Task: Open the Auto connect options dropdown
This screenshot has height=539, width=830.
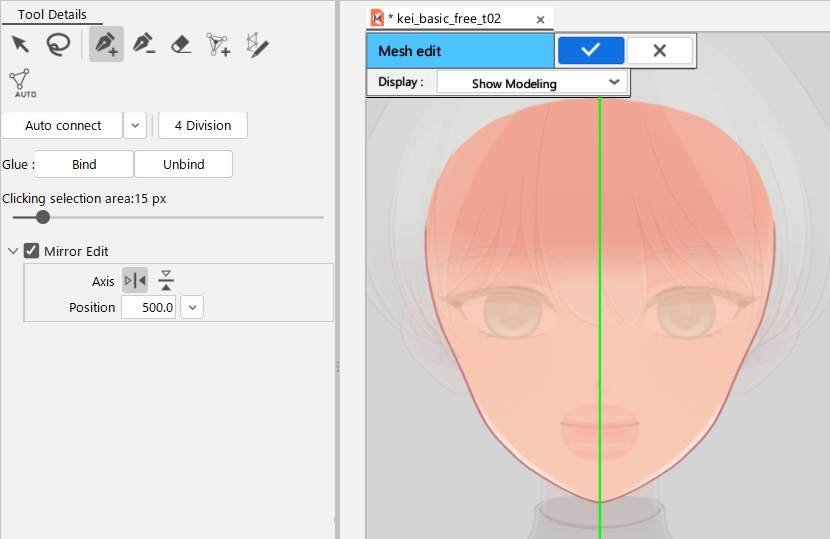Action: click(x=136, y=125)
